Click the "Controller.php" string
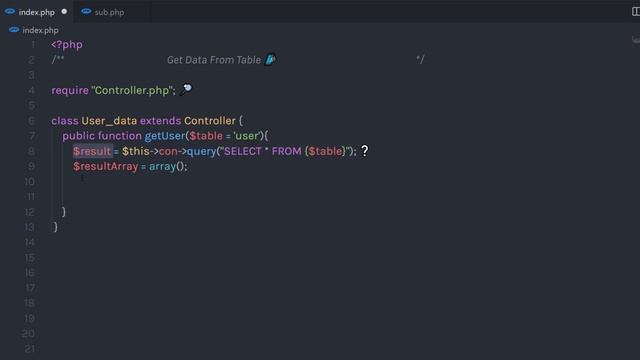This screenshot has height=360, width=640. [132, 90]
